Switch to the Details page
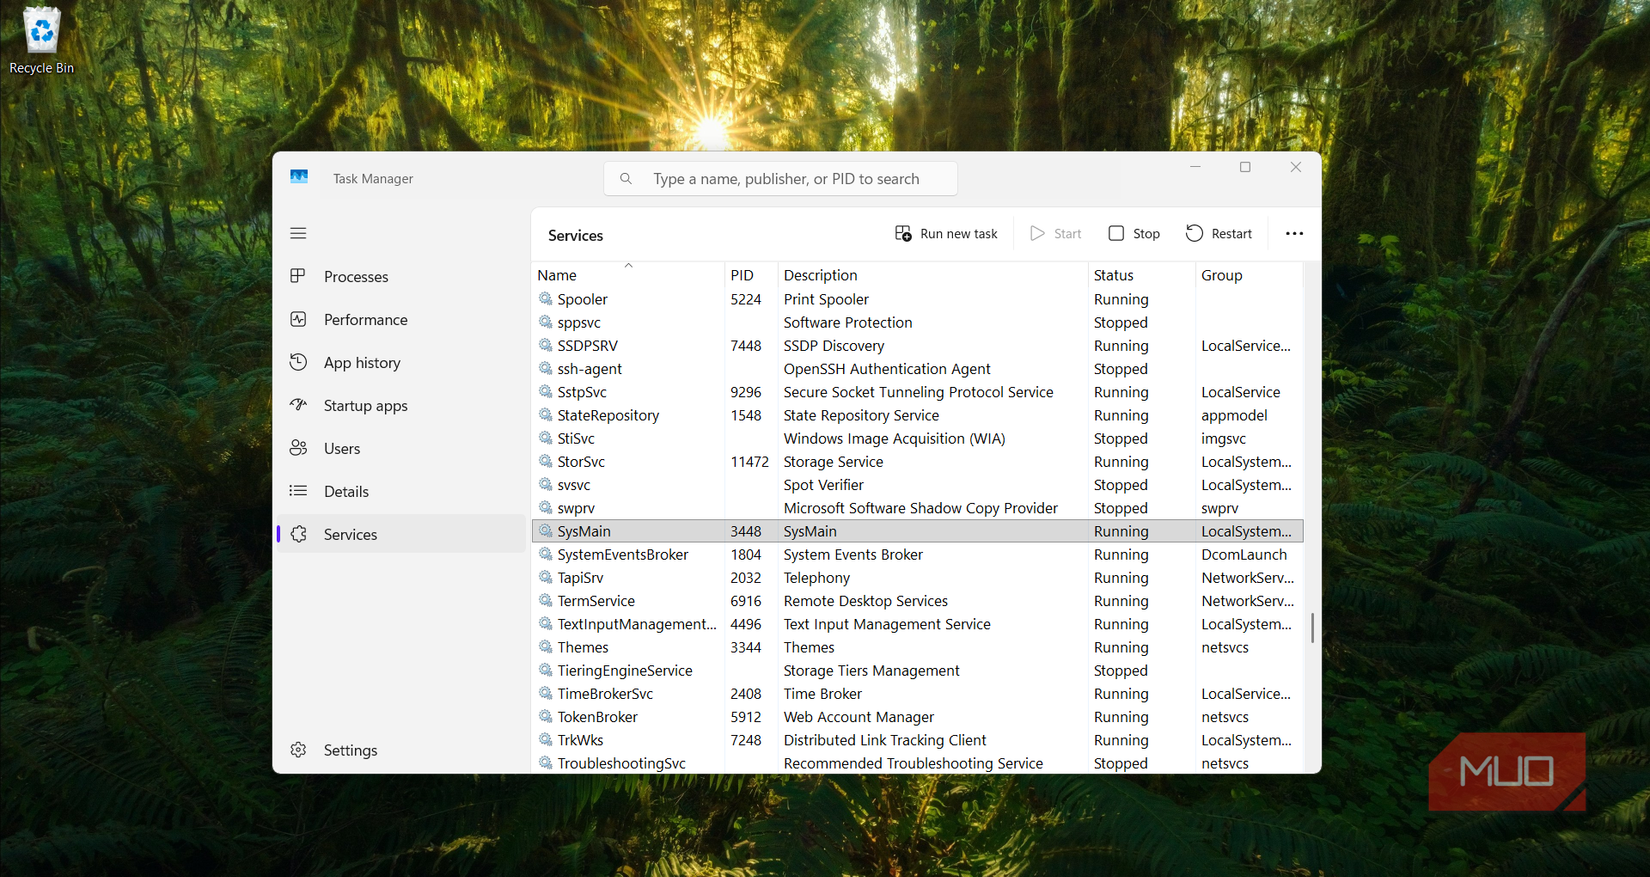The width and height of the screenshot is (1650, 877). (401, 491)
